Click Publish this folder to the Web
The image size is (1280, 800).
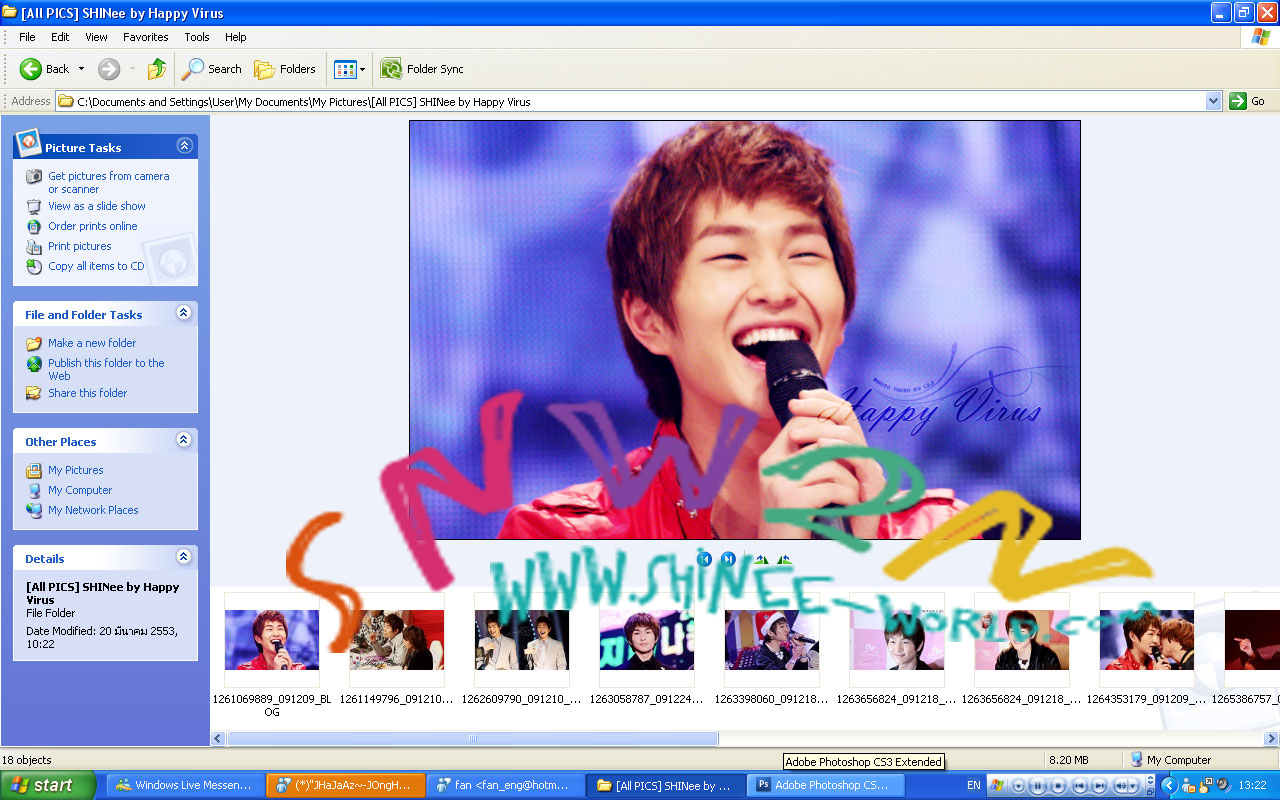(106, 370)
